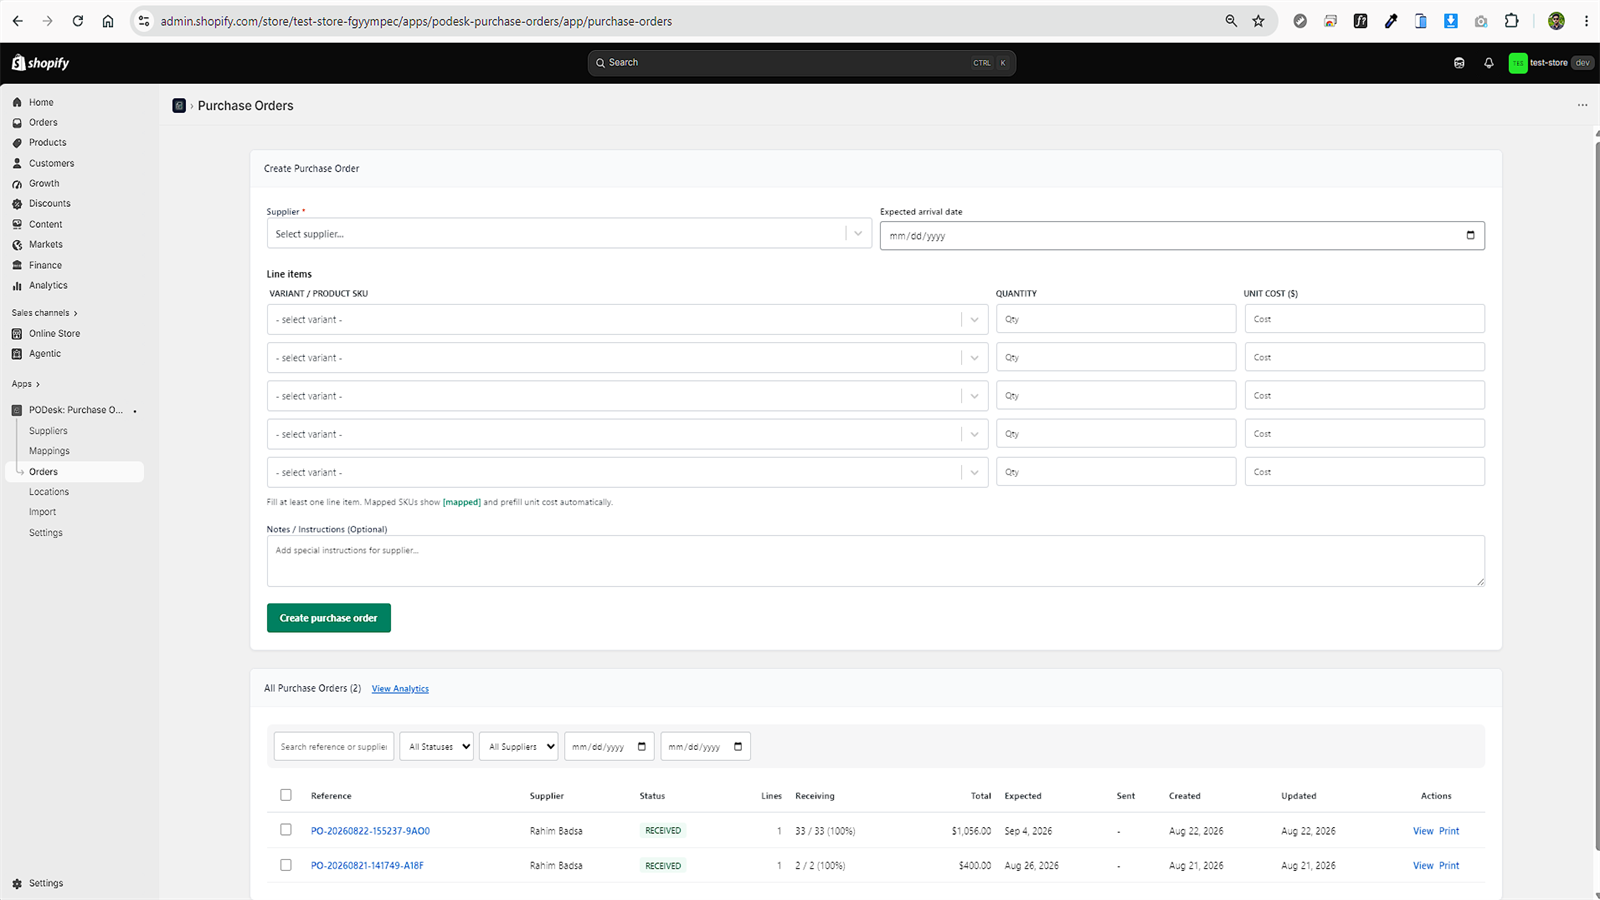1600x900 pixels.
Task: Open the second select variant dropdown
Action: pos(627,358)
